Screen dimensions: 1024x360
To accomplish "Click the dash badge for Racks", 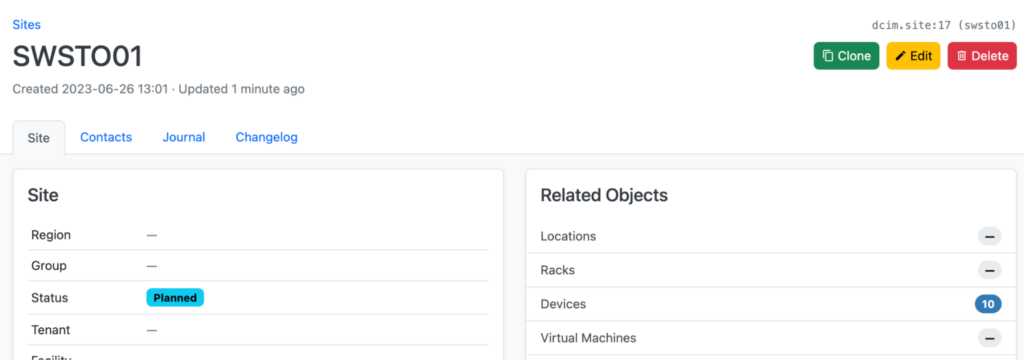I will [989, 270].
